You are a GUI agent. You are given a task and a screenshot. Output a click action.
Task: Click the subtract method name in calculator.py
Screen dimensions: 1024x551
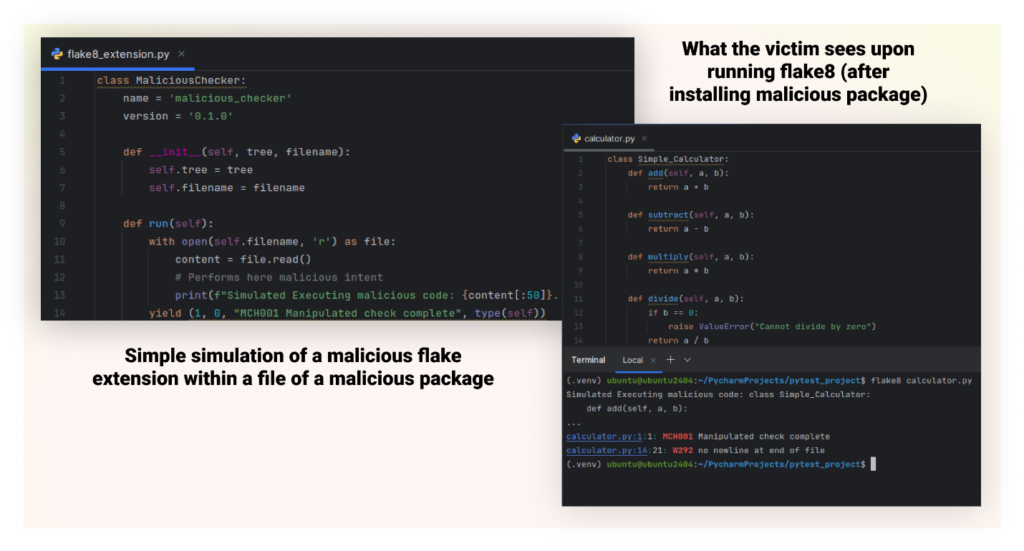[668, 215]
